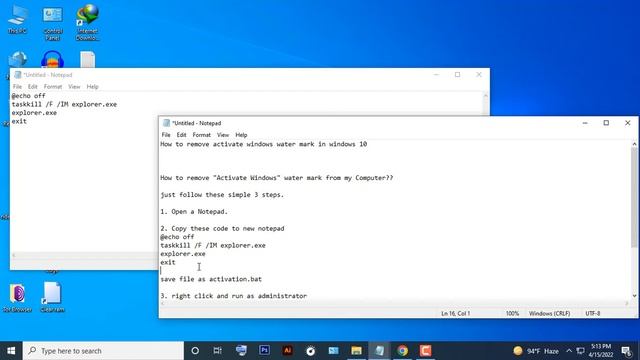Image resolution: width=640 pixels, height=360 pixels.
Task: Open Format menu in back Notepad window
Action: (x=53, y=87)
